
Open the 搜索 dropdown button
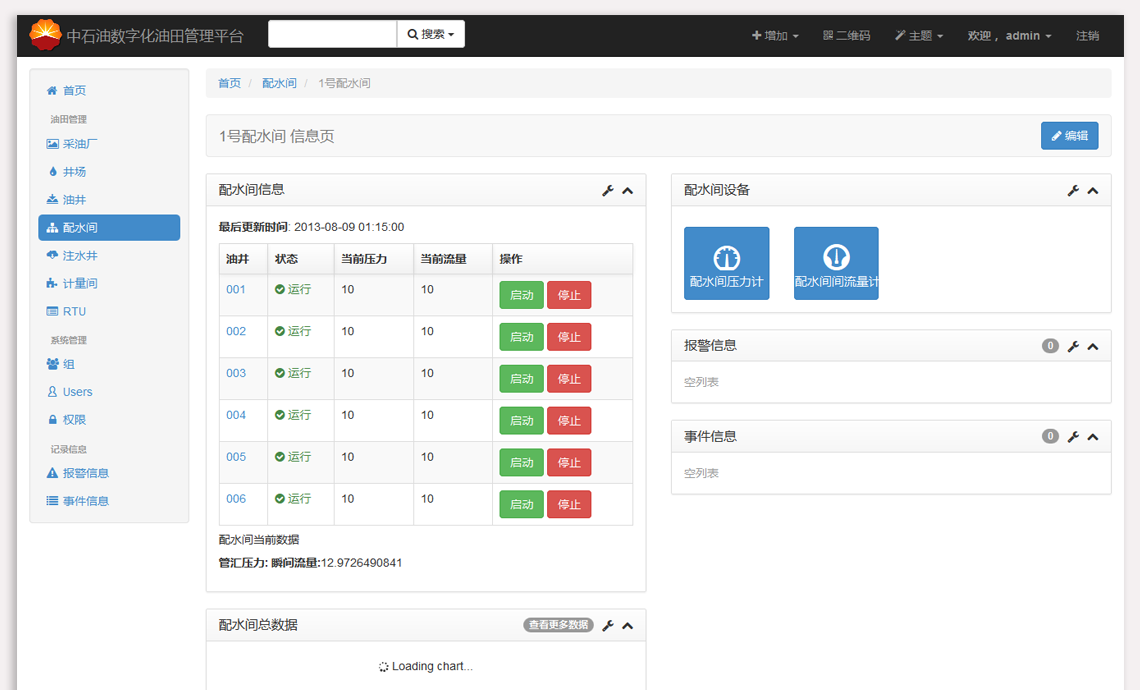click(431, 34)
